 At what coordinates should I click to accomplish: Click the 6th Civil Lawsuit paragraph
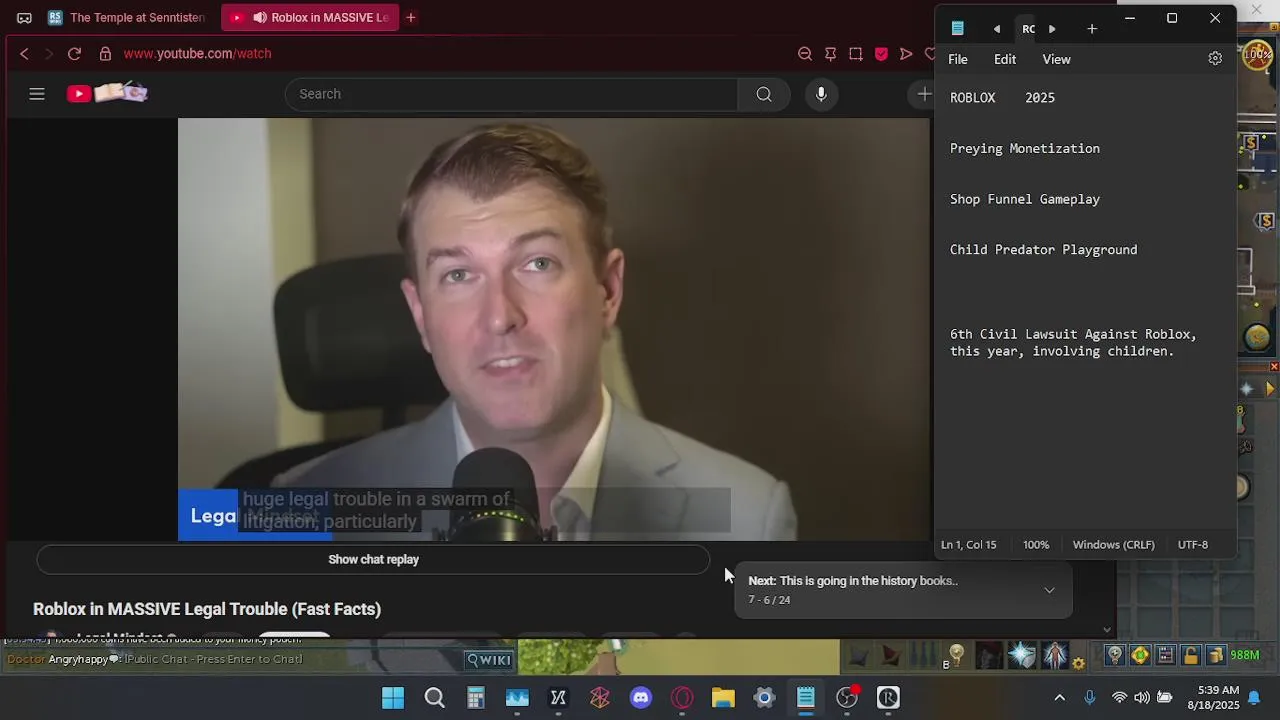(1073, 343)
